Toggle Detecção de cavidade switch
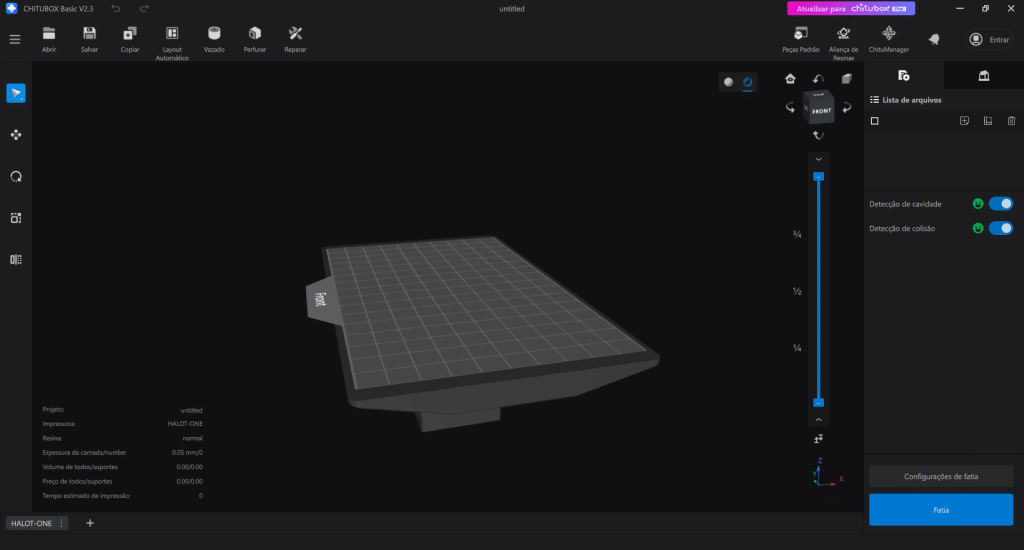Viewport: 1024px width, 550px height. 1000,204
